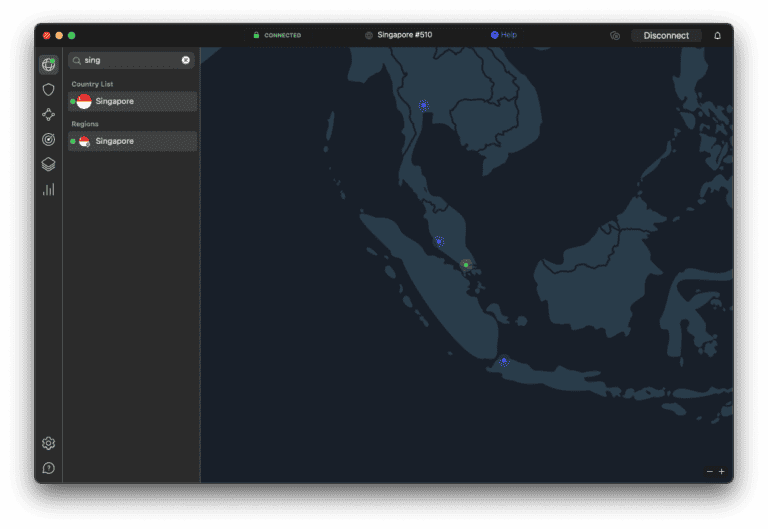Clear the 'sing' search text
768x529 pixels.
pos(185,60)
